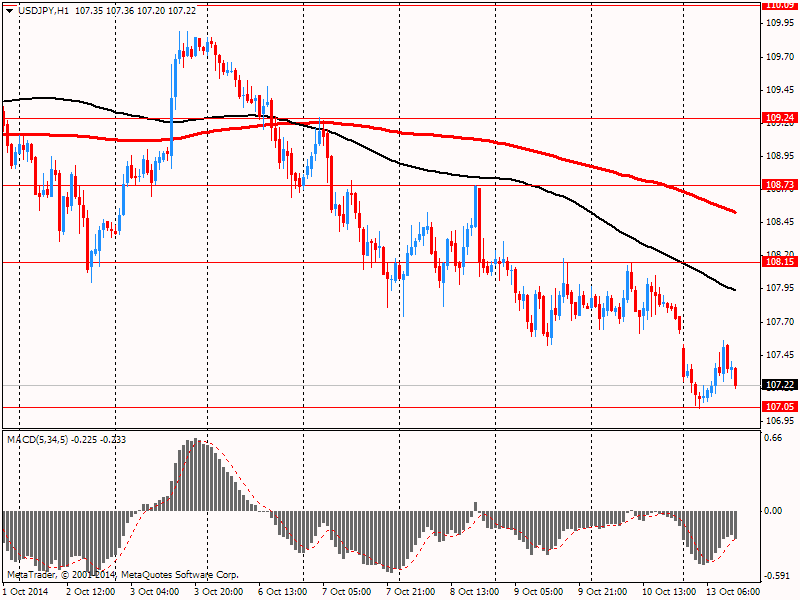Select the red 110.09 price level label
This screenshot has height=600, width=800.
[779, 6]
